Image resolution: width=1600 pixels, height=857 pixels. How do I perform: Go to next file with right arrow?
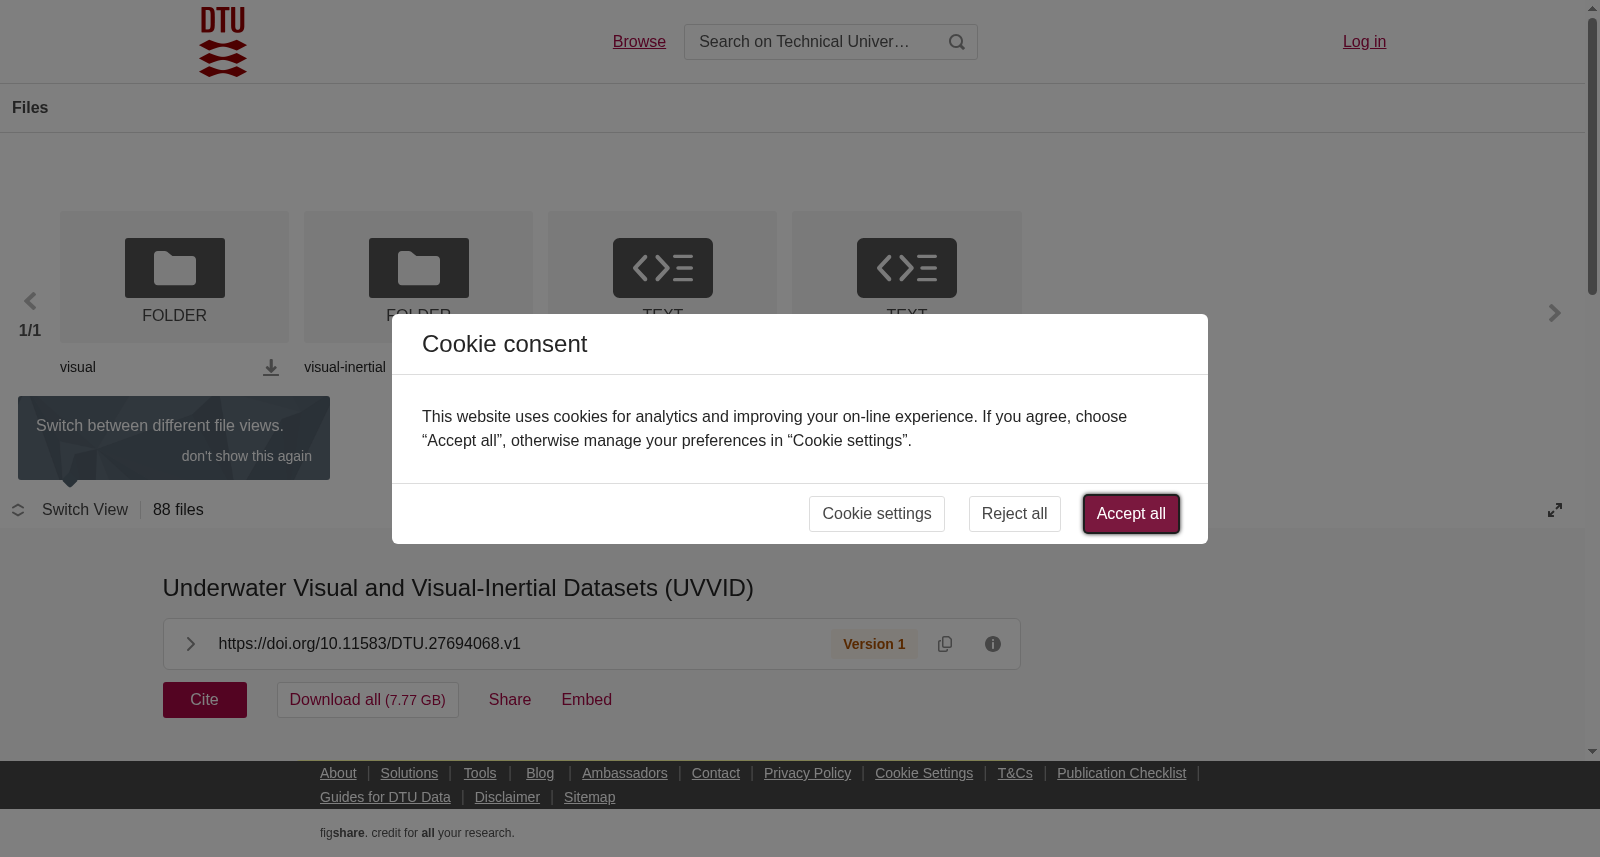1555,313
